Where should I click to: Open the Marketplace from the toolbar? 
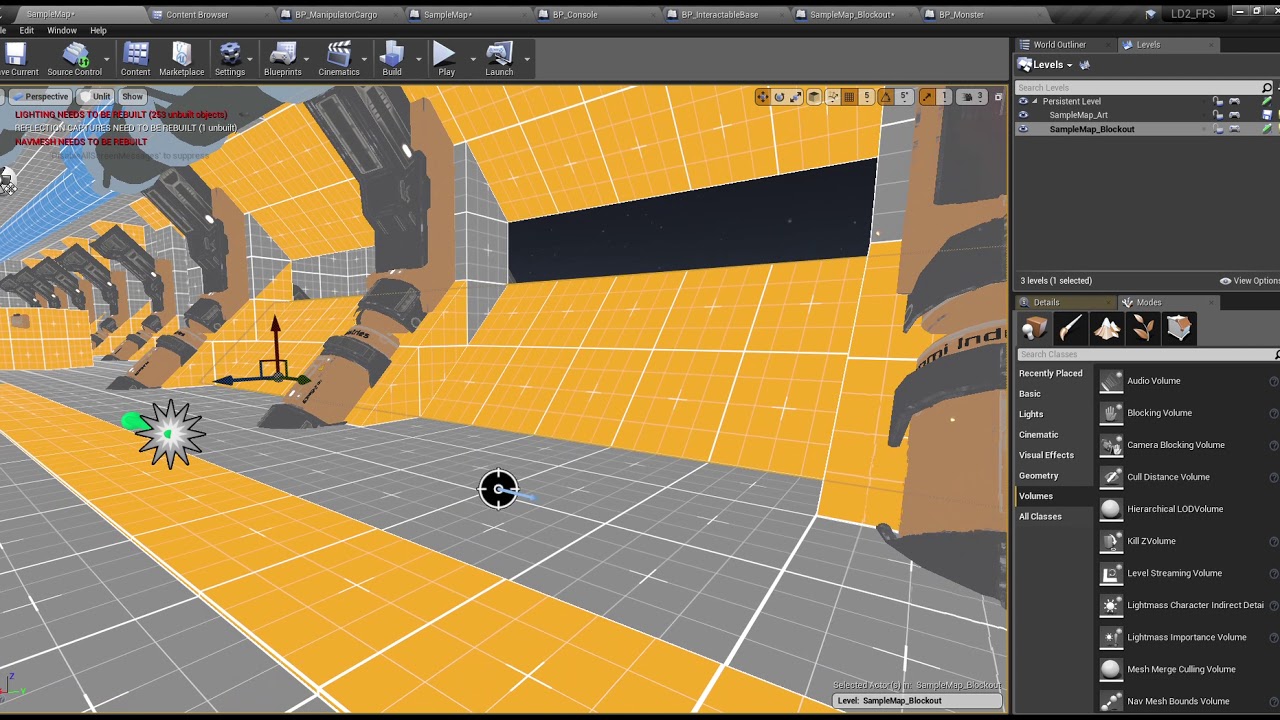(181, 59)
